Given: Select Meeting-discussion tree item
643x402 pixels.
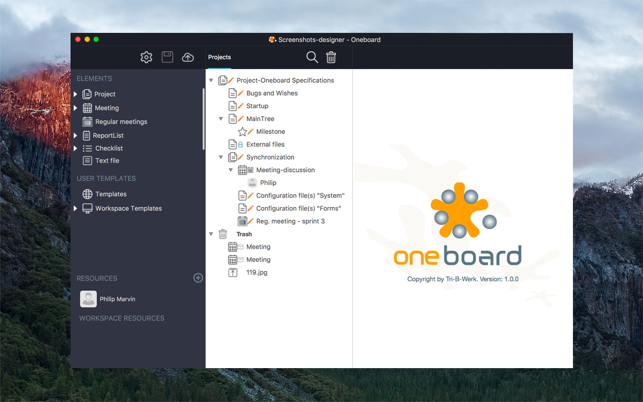Looking at the screenshot, I should tap(285, 170).
